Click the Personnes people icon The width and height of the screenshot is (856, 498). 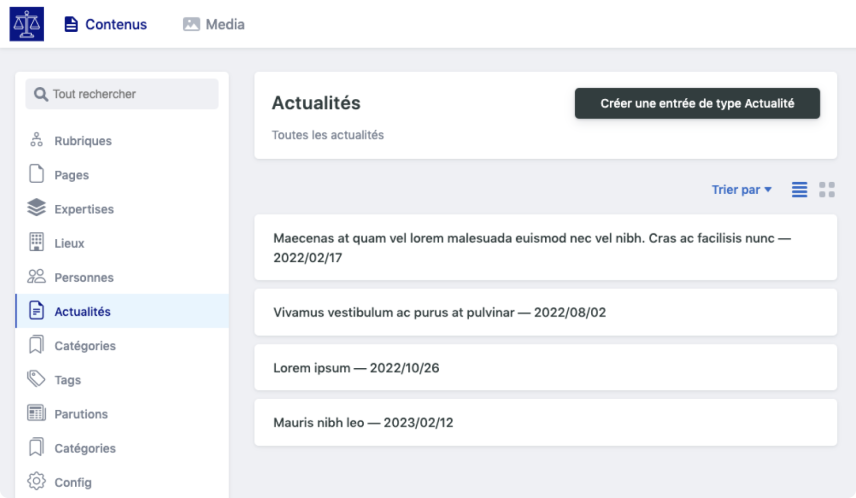click(37, 276)
